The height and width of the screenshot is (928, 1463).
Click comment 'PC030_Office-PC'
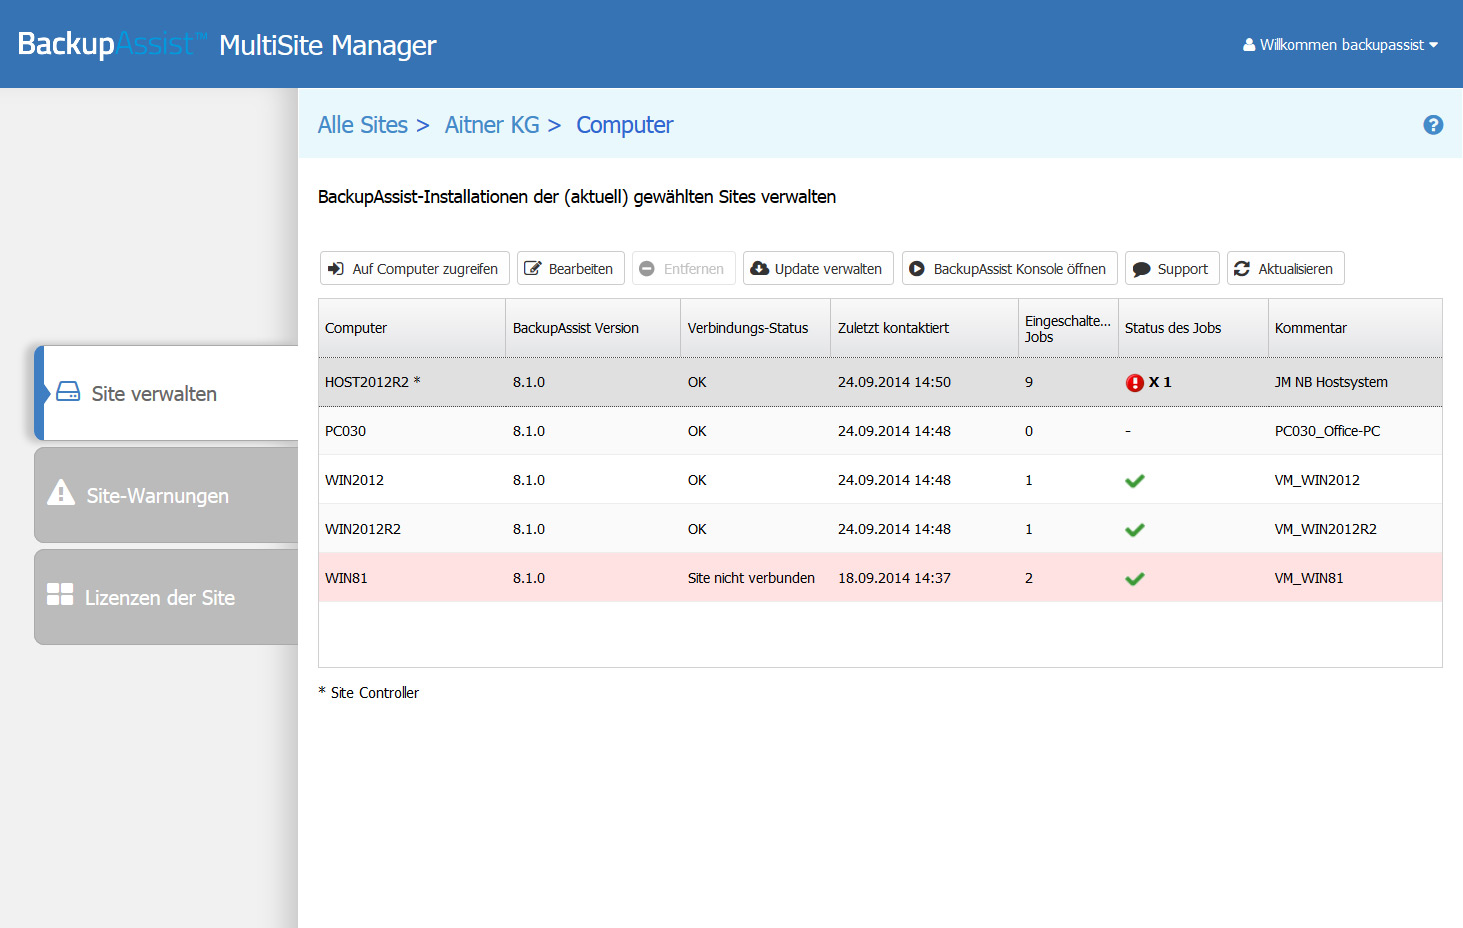tap(1327, 431)
